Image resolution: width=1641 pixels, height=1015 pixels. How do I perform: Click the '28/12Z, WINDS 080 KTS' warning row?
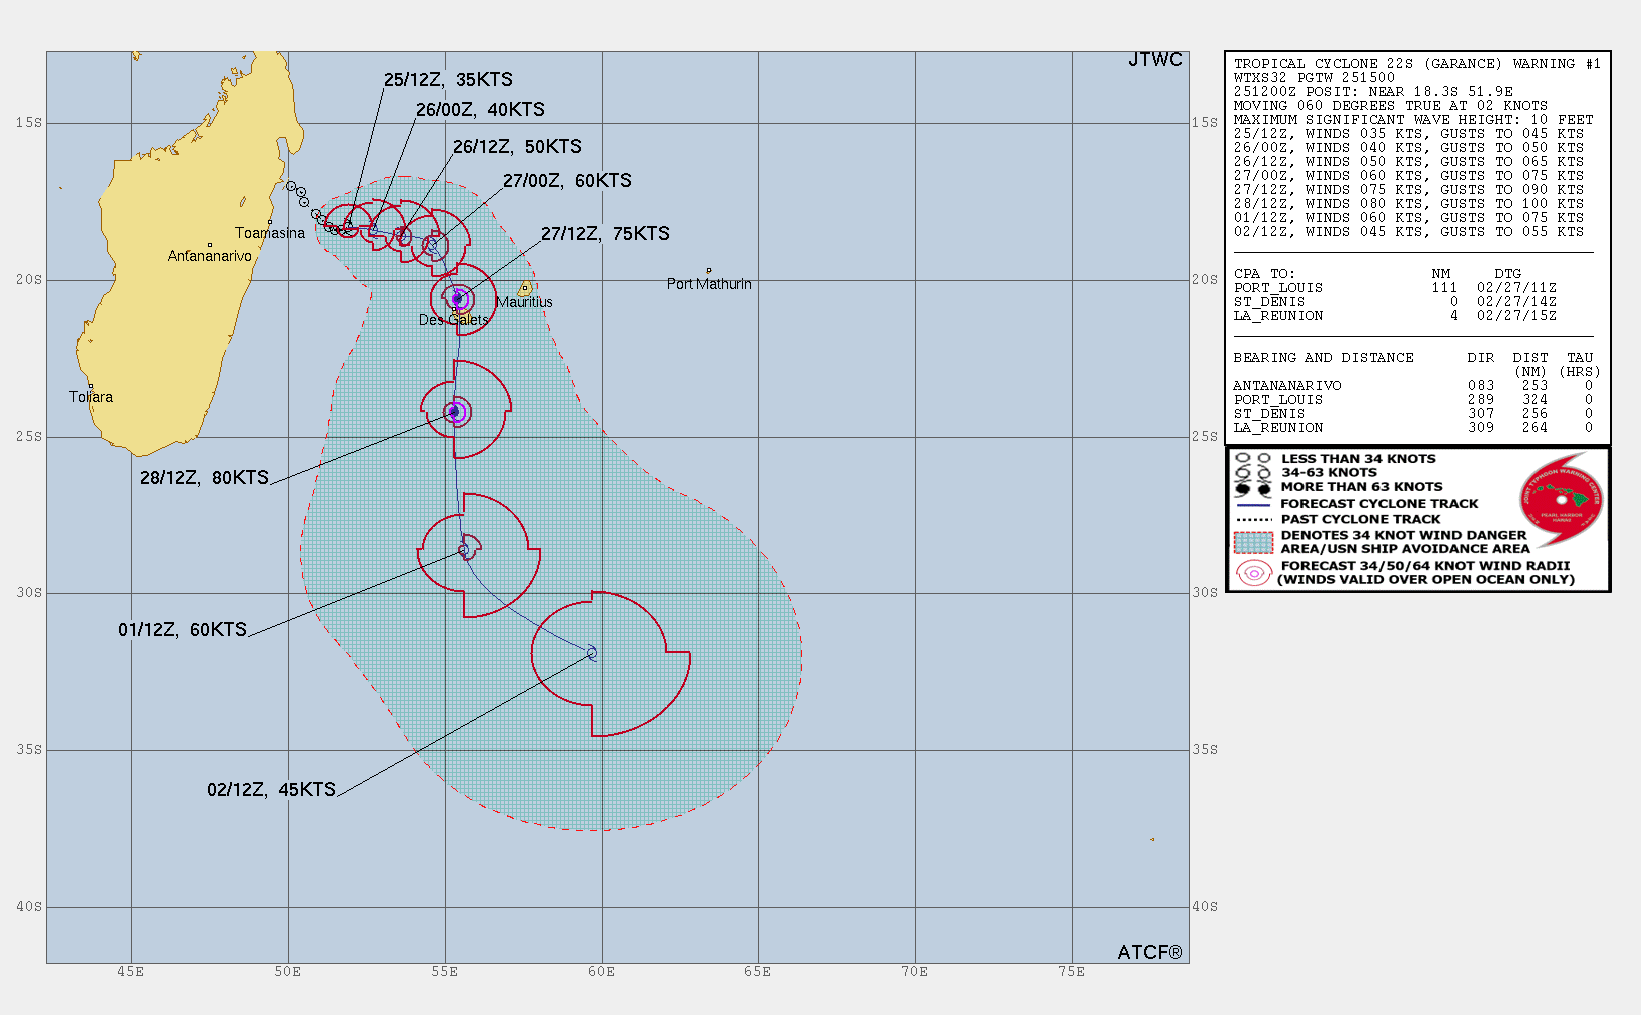[1408, 204]
